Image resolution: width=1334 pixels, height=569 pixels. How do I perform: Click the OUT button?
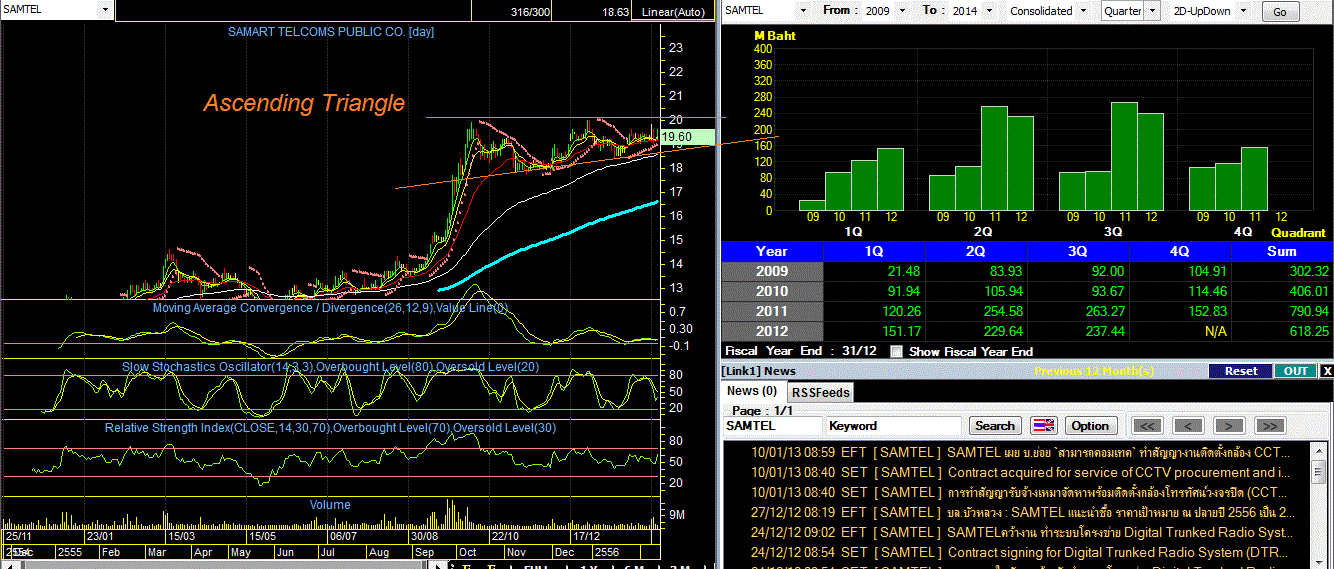pyautogui.click(x=1295, y=371)
